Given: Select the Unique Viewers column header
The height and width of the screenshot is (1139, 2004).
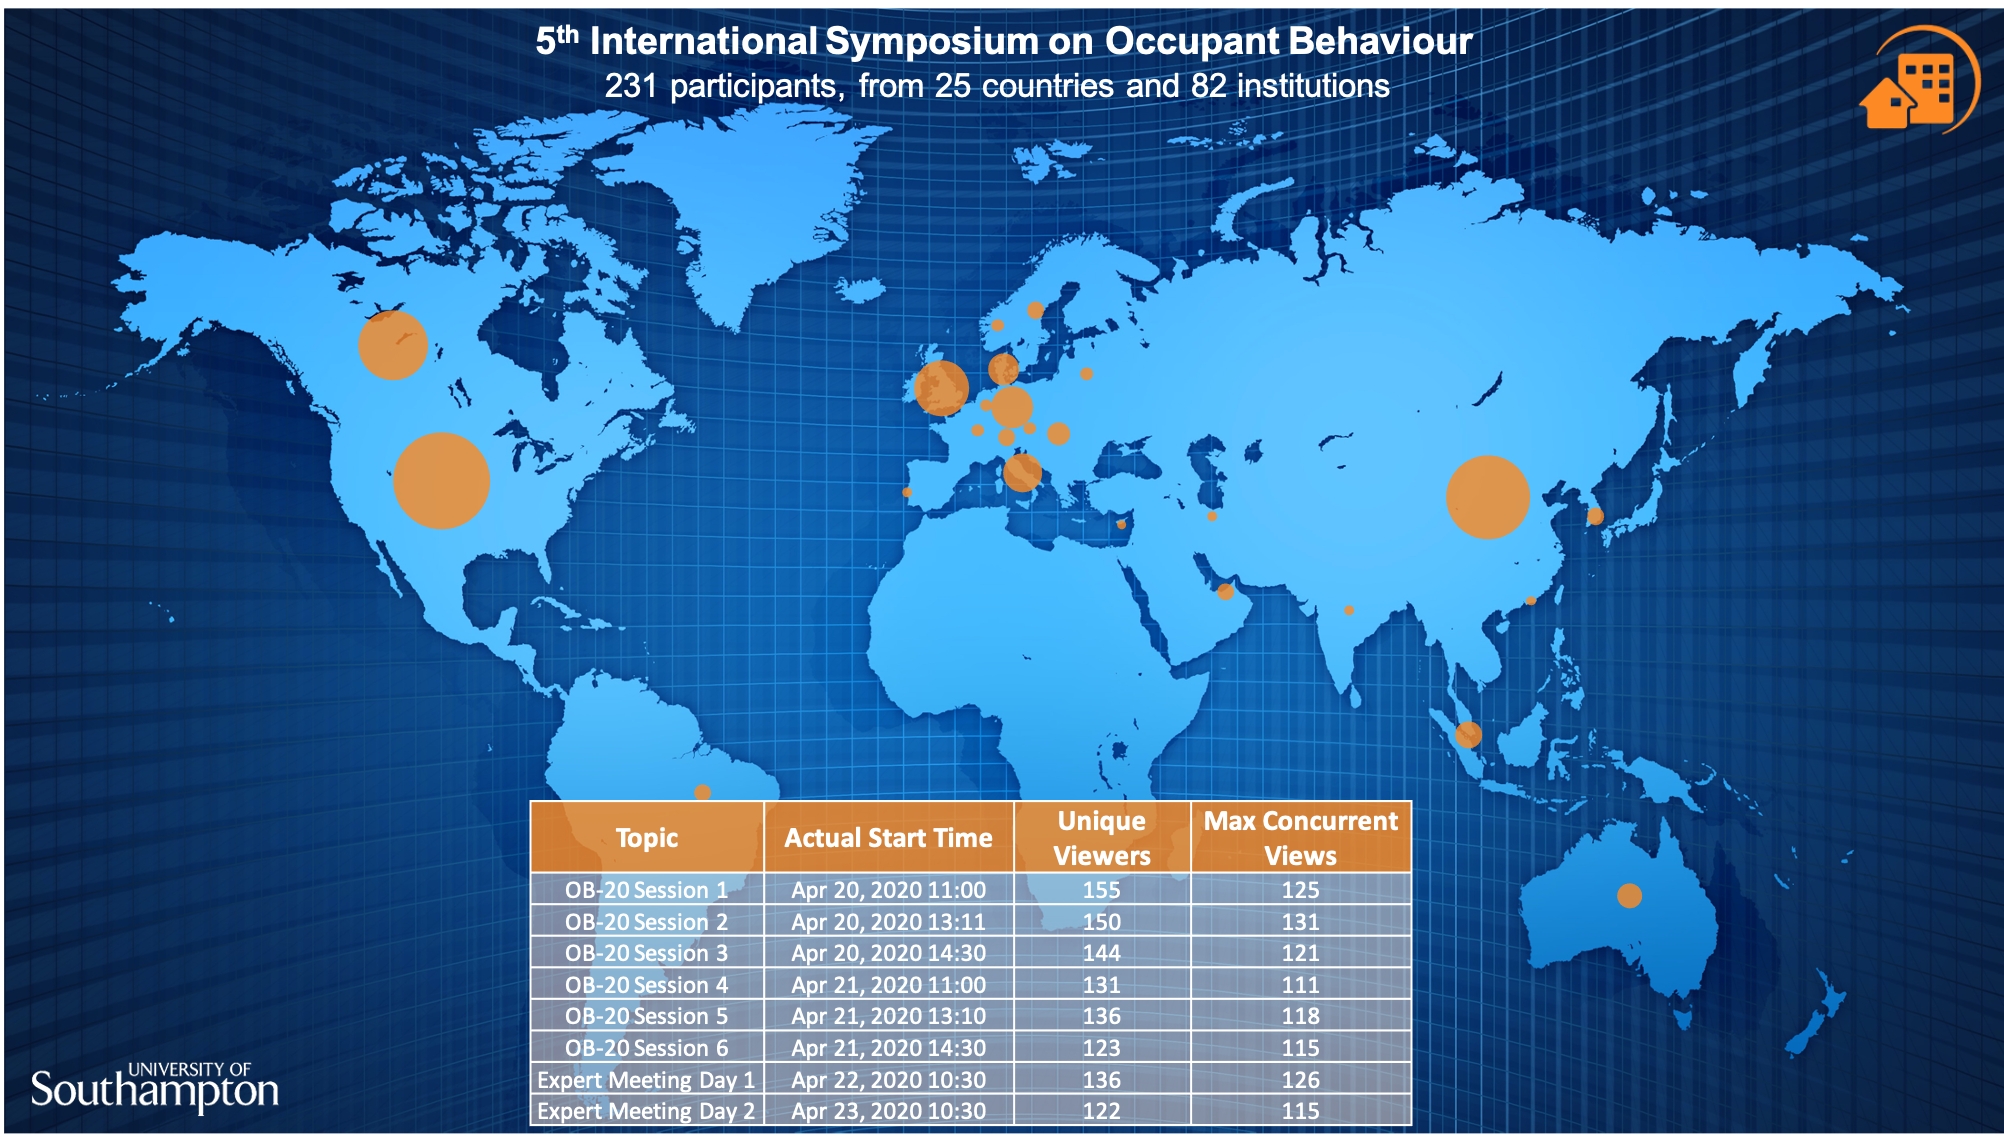Looking at the screenshot, I should click(1101, 837).
